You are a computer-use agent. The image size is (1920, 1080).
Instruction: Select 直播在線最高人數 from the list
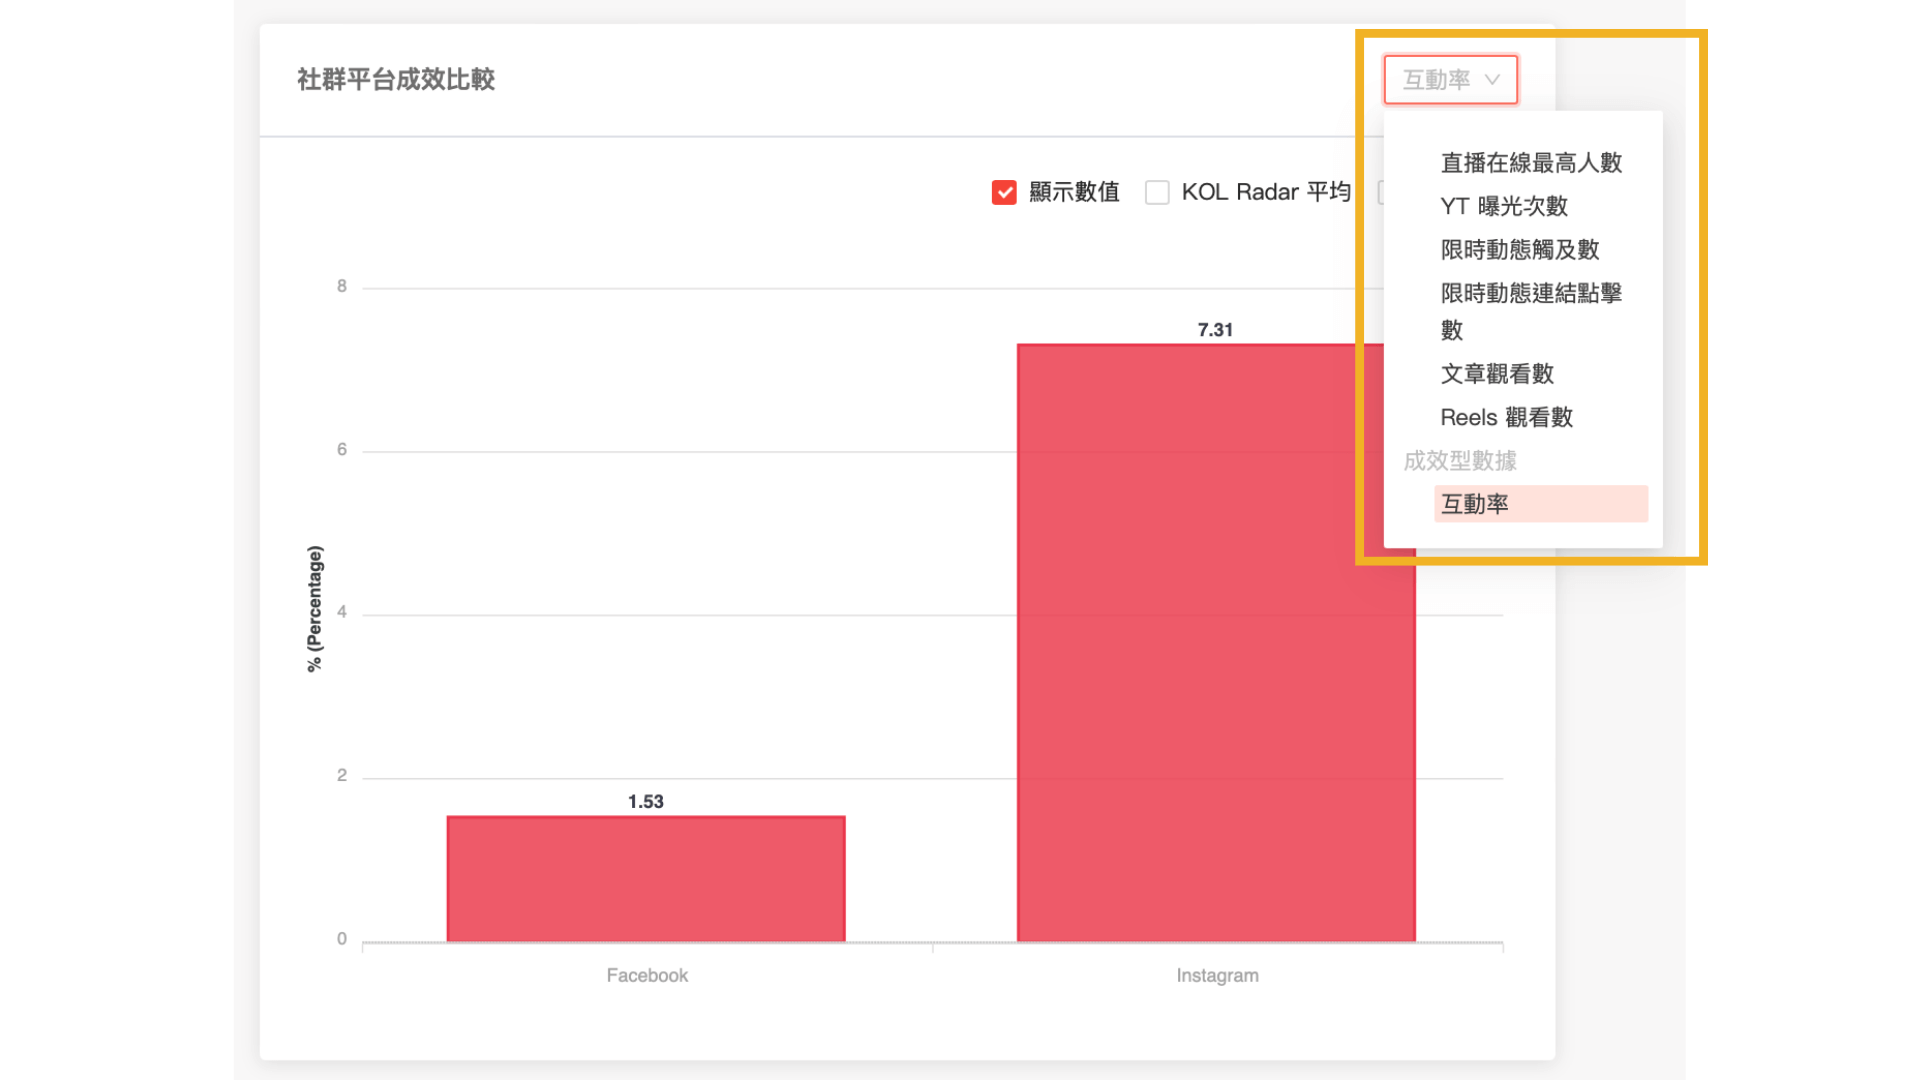click(1530, 163)
